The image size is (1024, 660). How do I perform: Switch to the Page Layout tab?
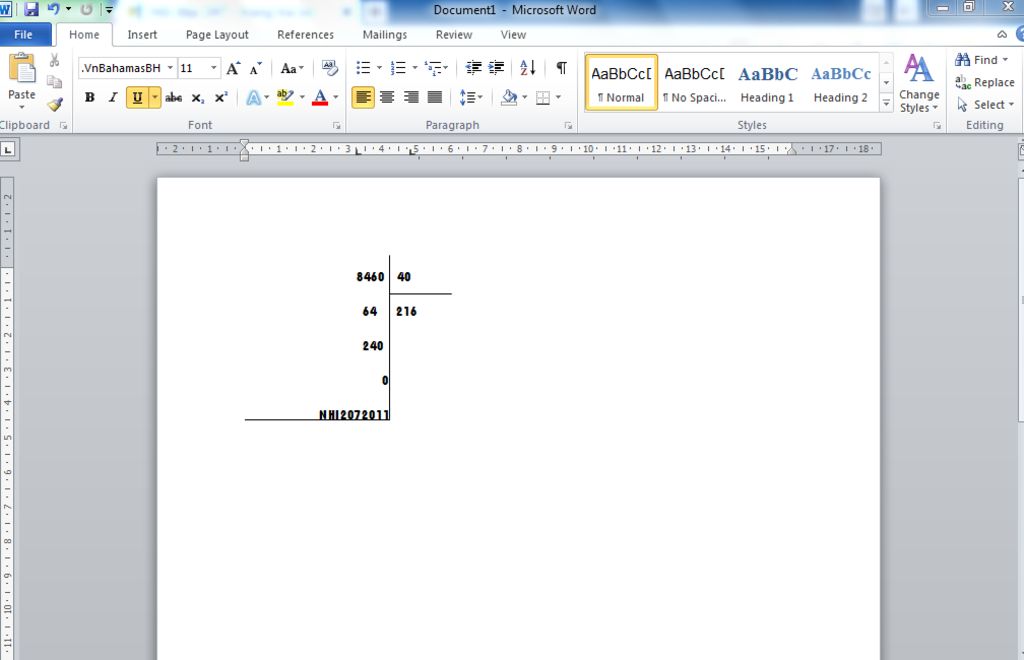(217, 35)
